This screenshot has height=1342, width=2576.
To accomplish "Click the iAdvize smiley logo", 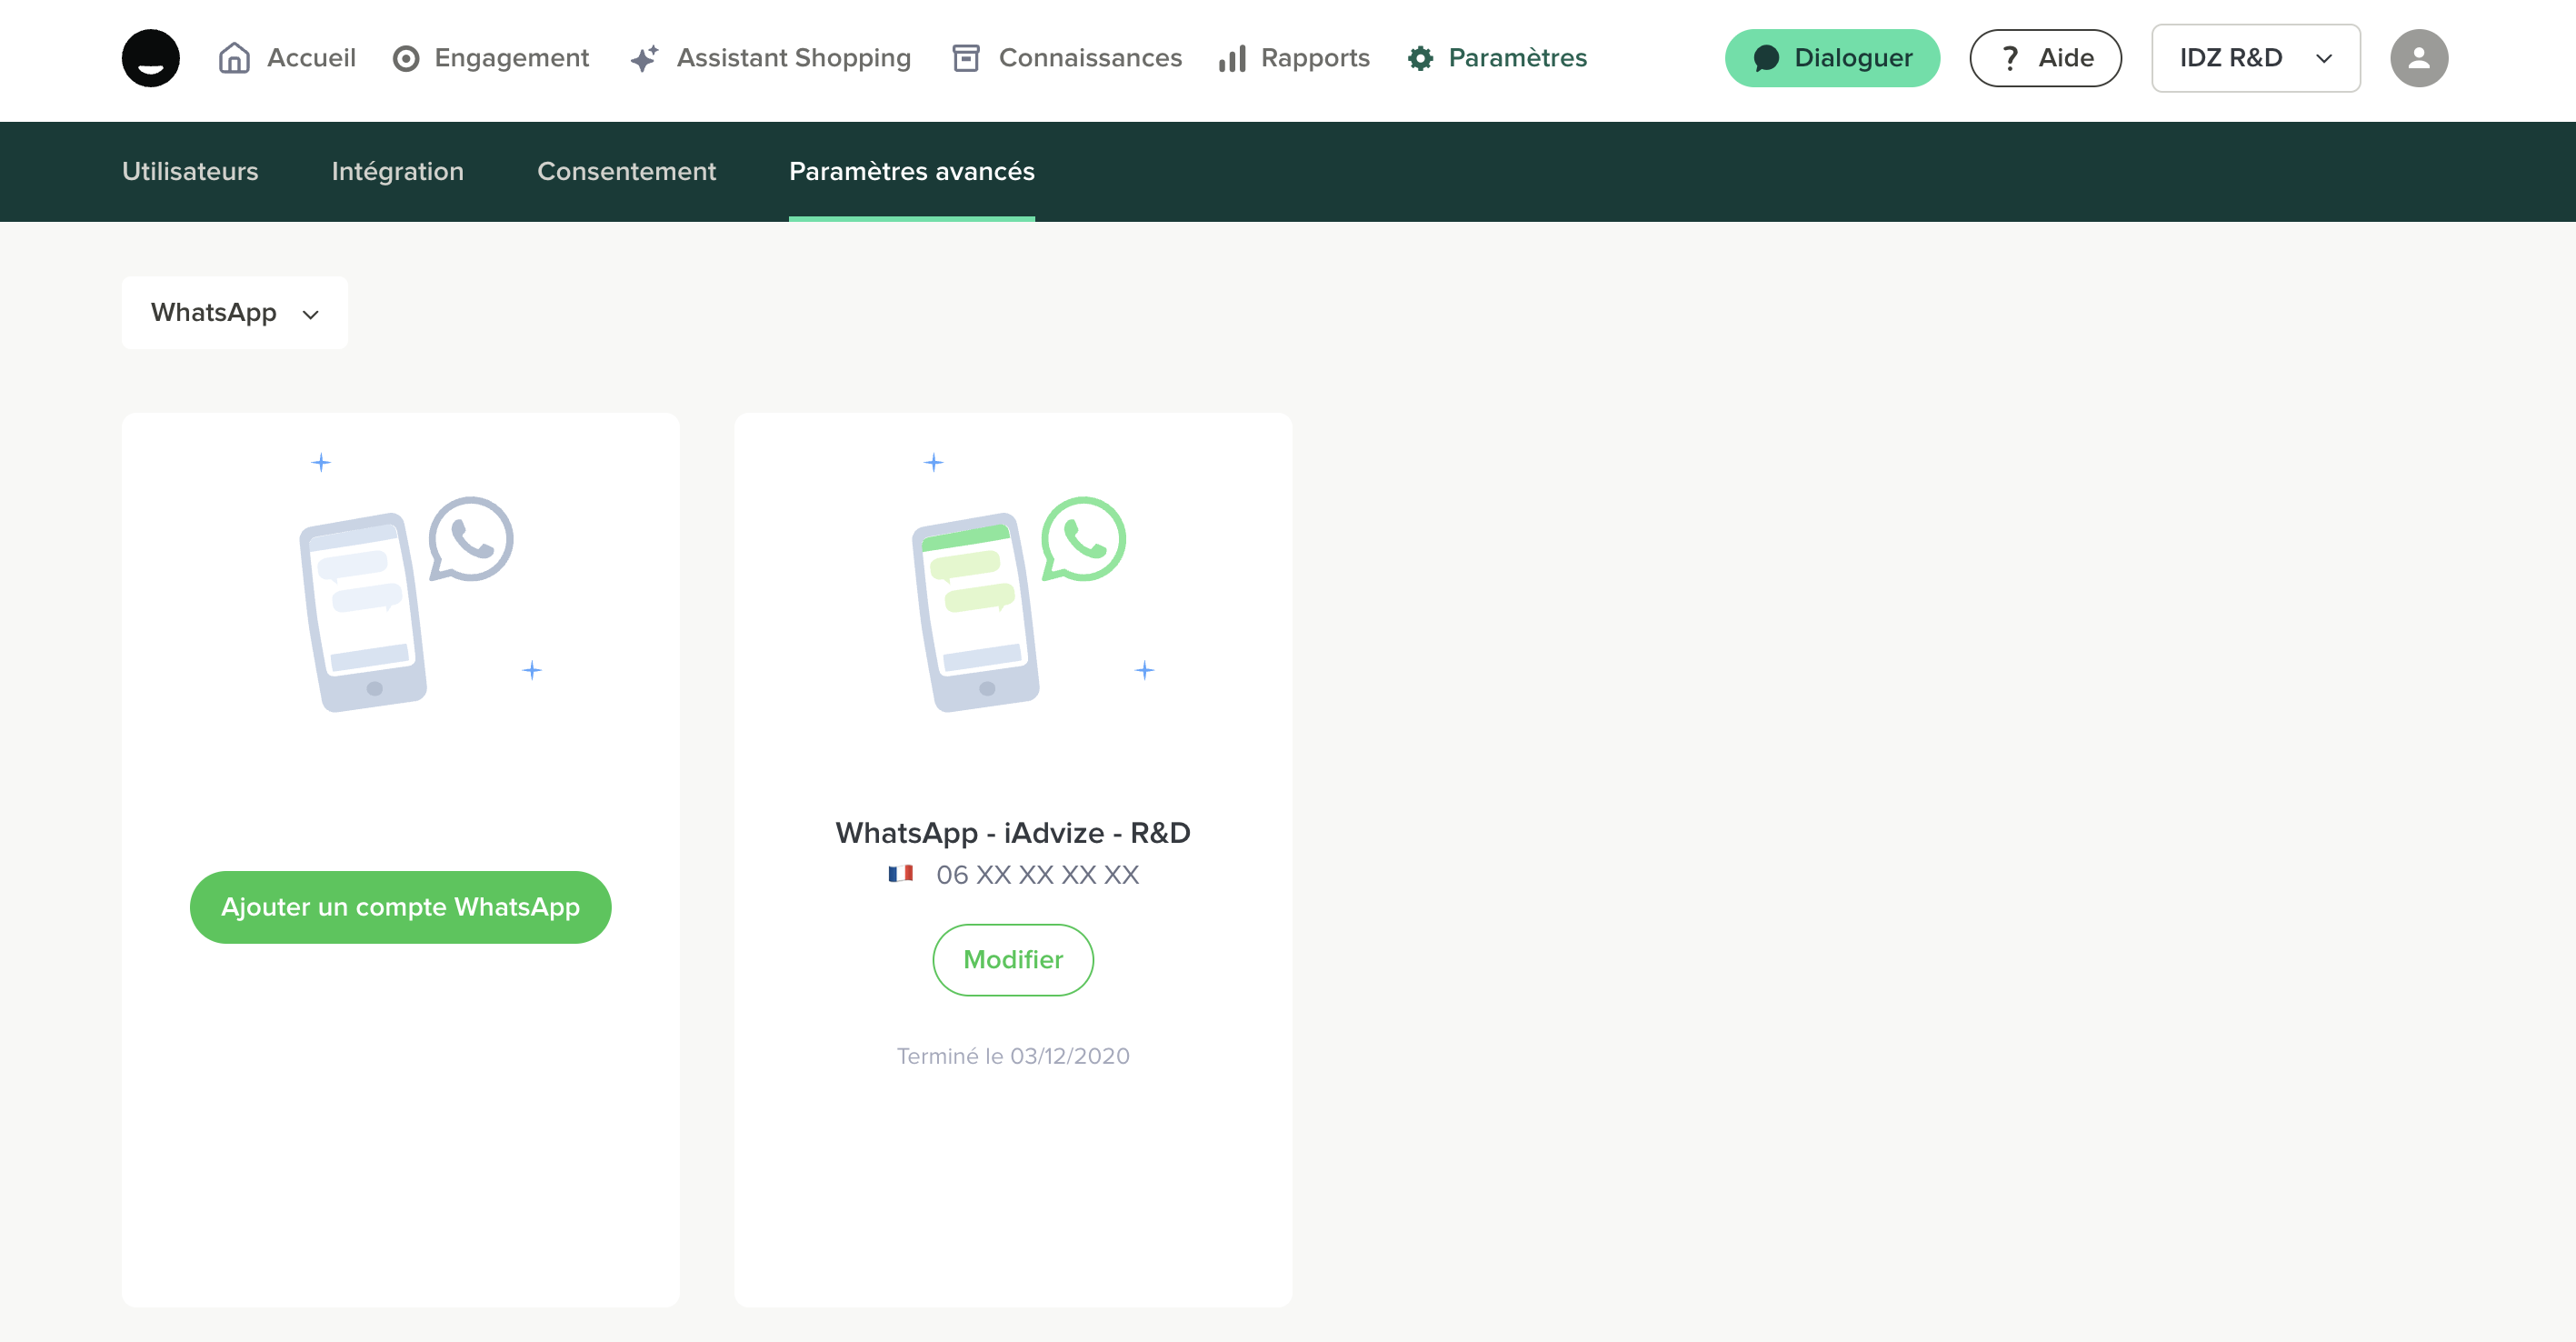I will click(x=150, y=58).
